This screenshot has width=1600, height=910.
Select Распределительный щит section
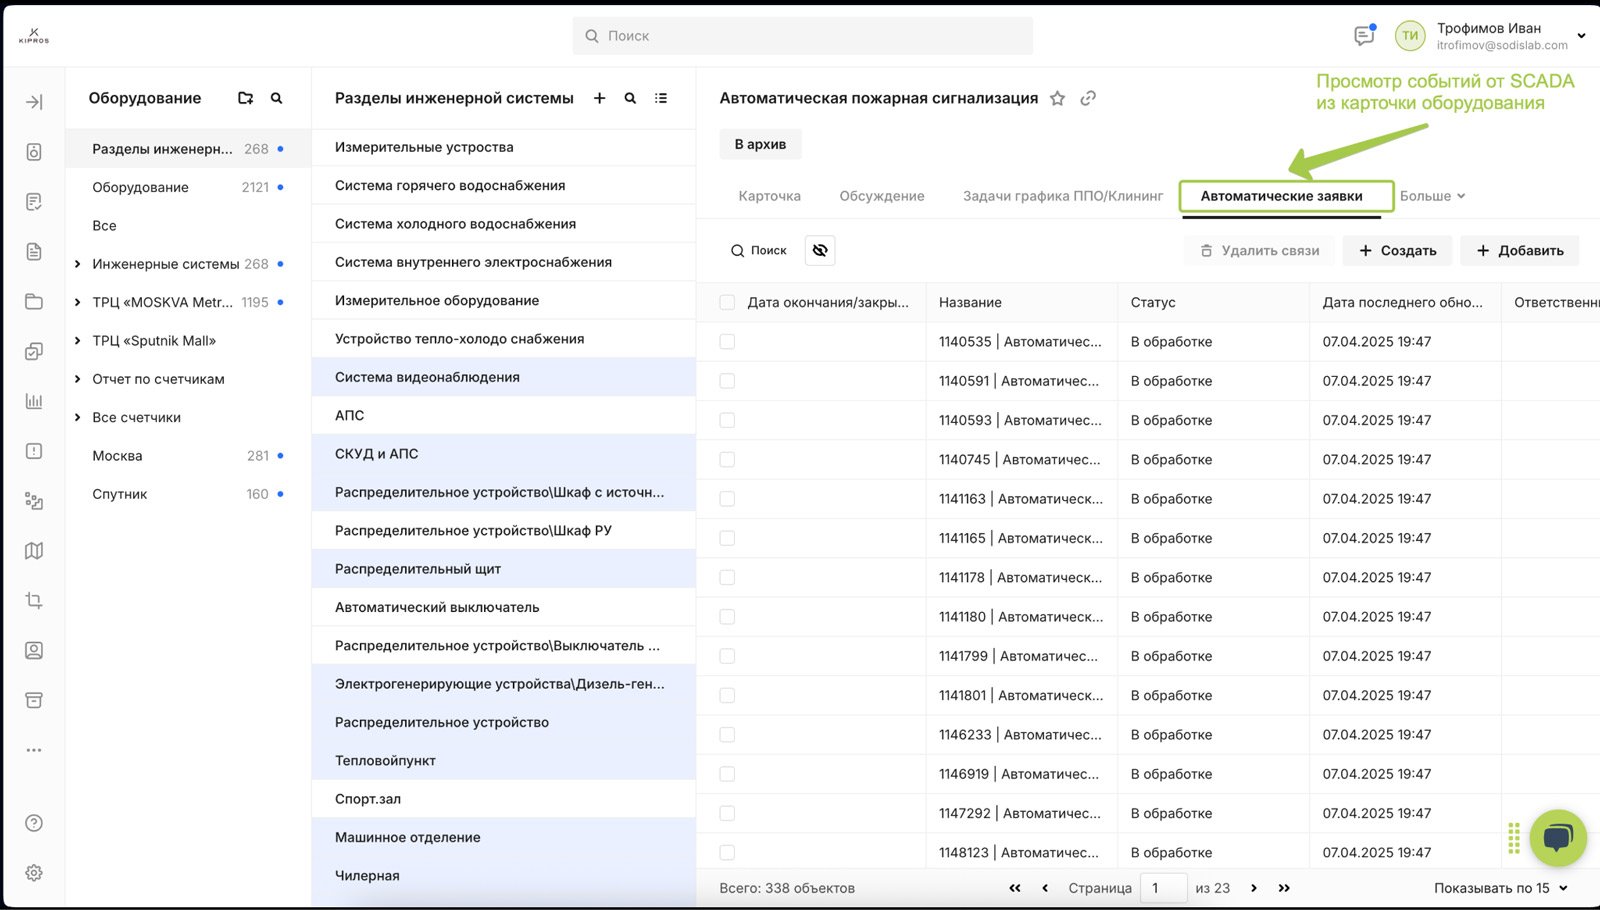(504, 569)
